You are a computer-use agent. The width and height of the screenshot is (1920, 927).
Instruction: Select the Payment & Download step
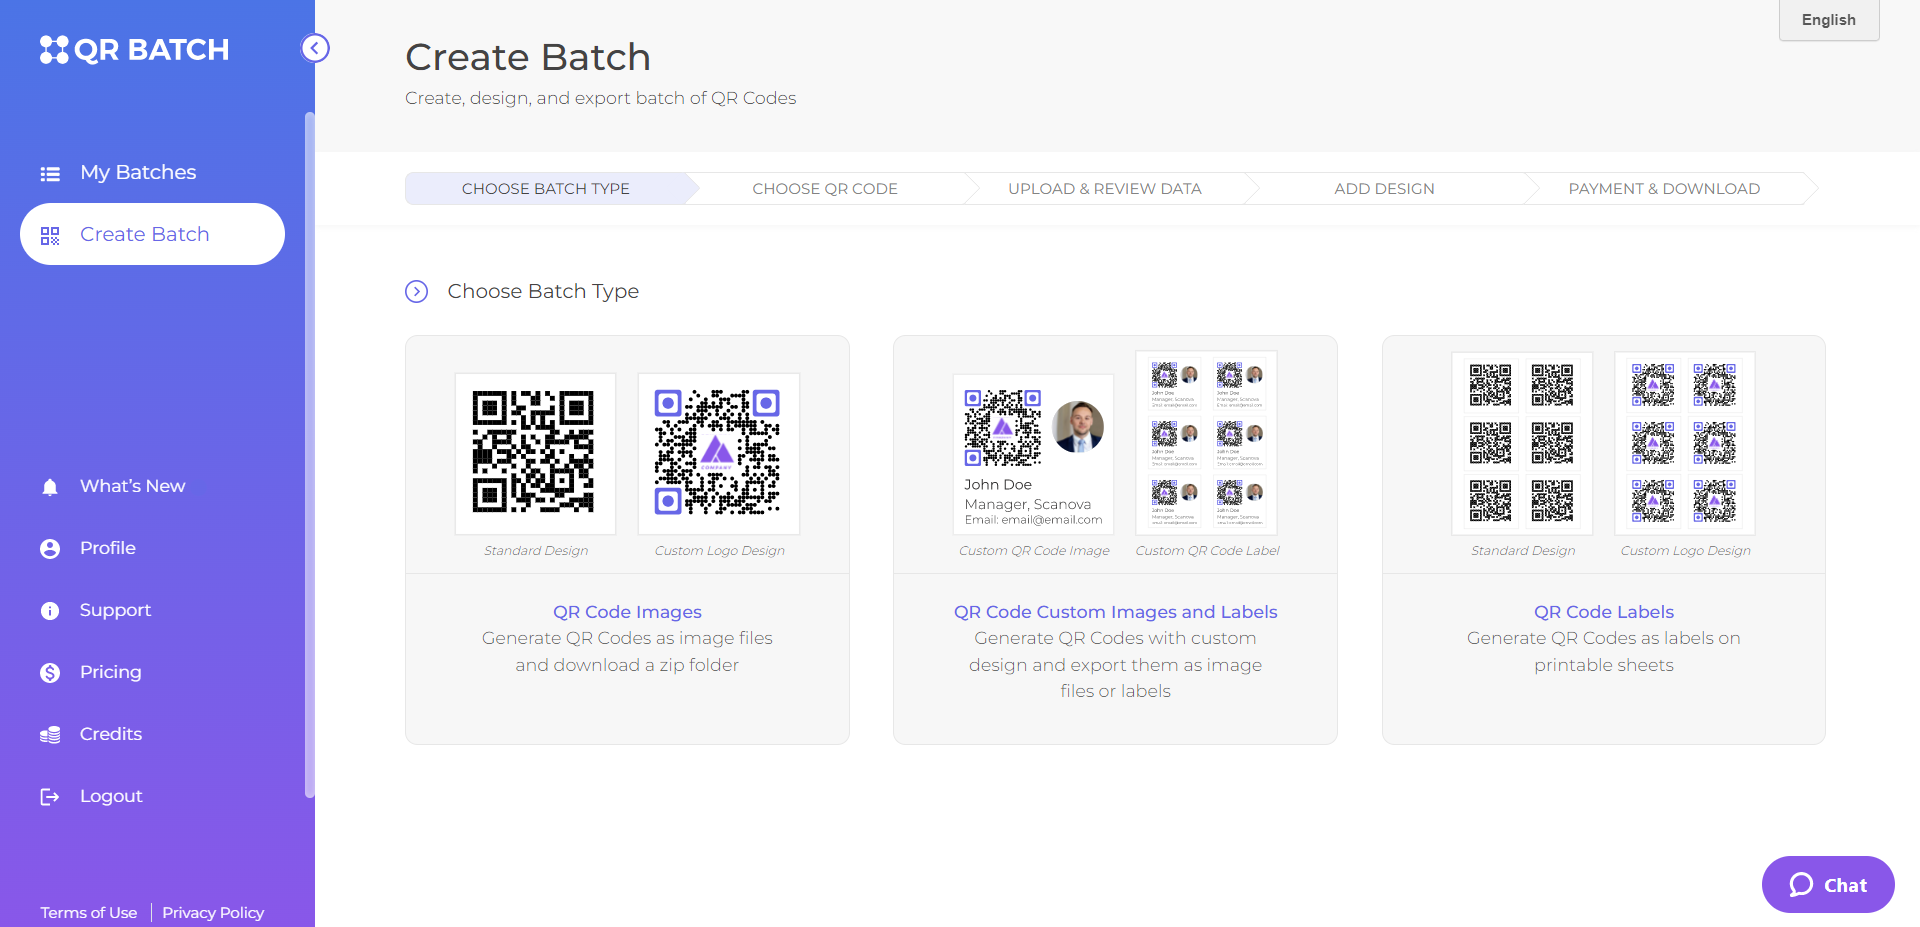pos(1664,188)
